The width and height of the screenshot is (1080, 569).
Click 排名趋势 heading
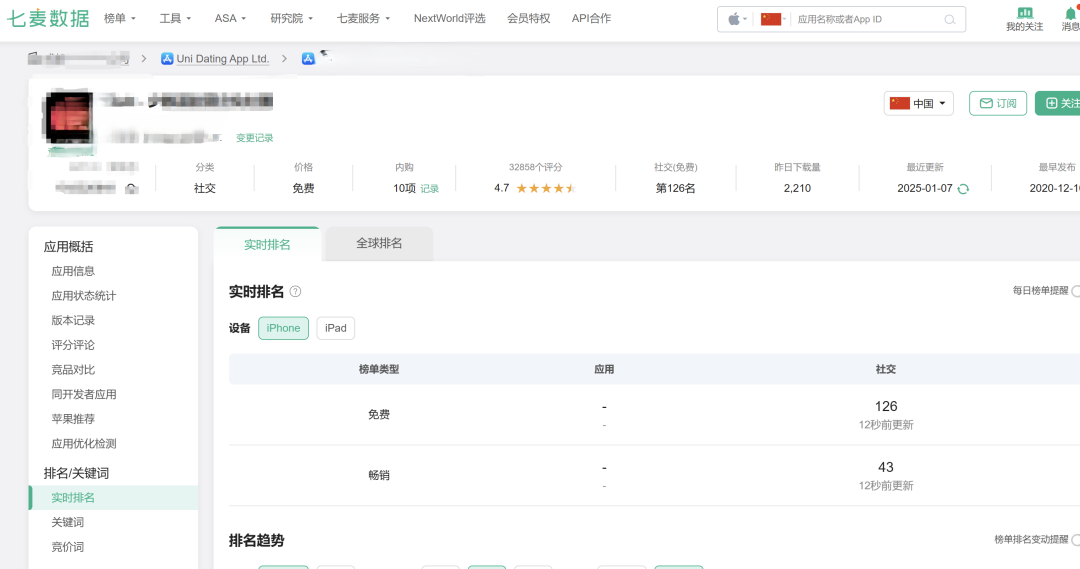coord(256,541)
